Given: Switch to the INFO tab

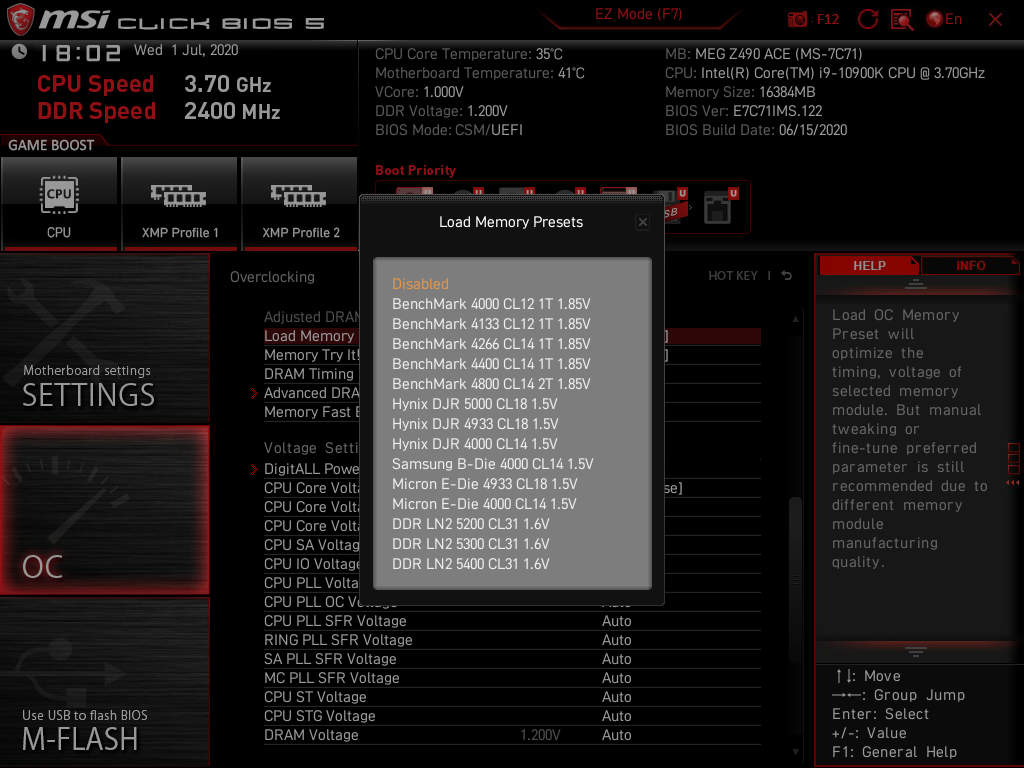Looking at the screenshot, I should [970, 265].
